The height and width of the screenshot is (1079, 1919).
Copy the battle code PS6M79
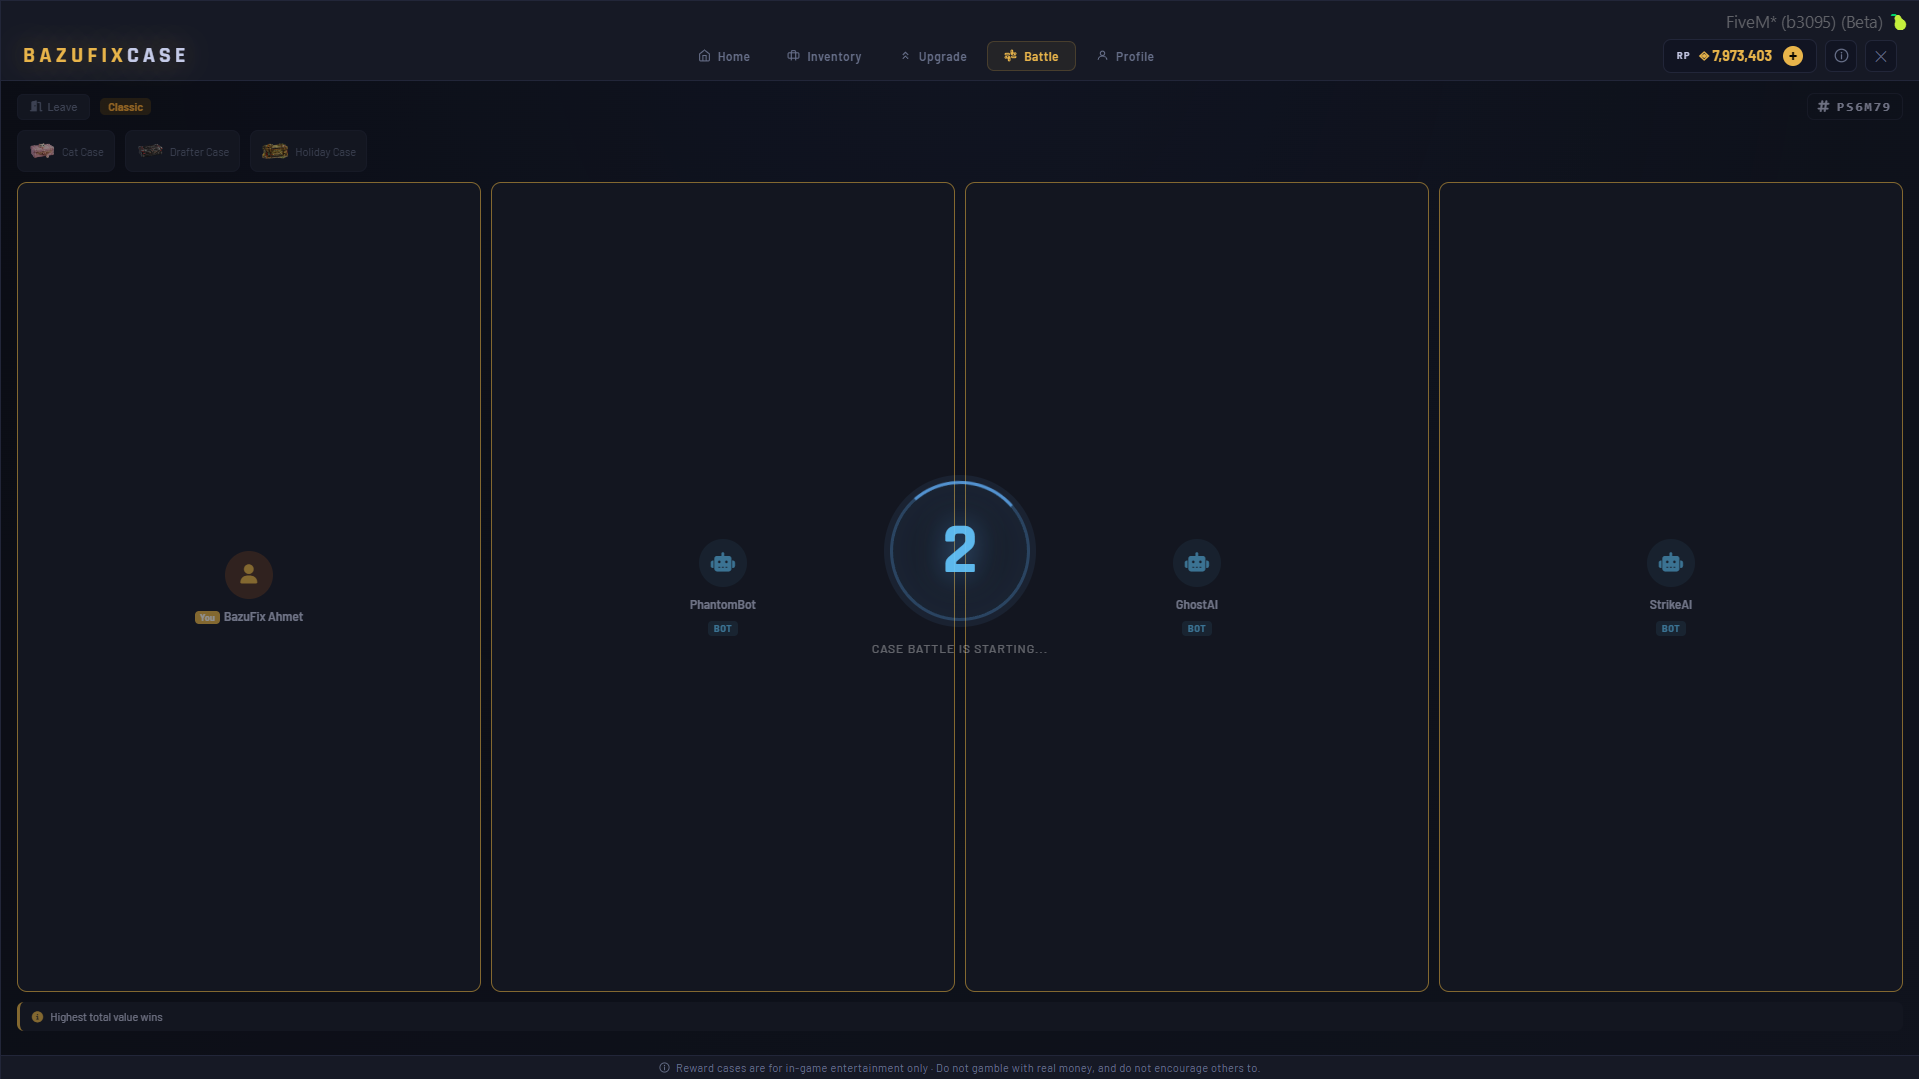pyautogui.click(x=1854, y=107)
